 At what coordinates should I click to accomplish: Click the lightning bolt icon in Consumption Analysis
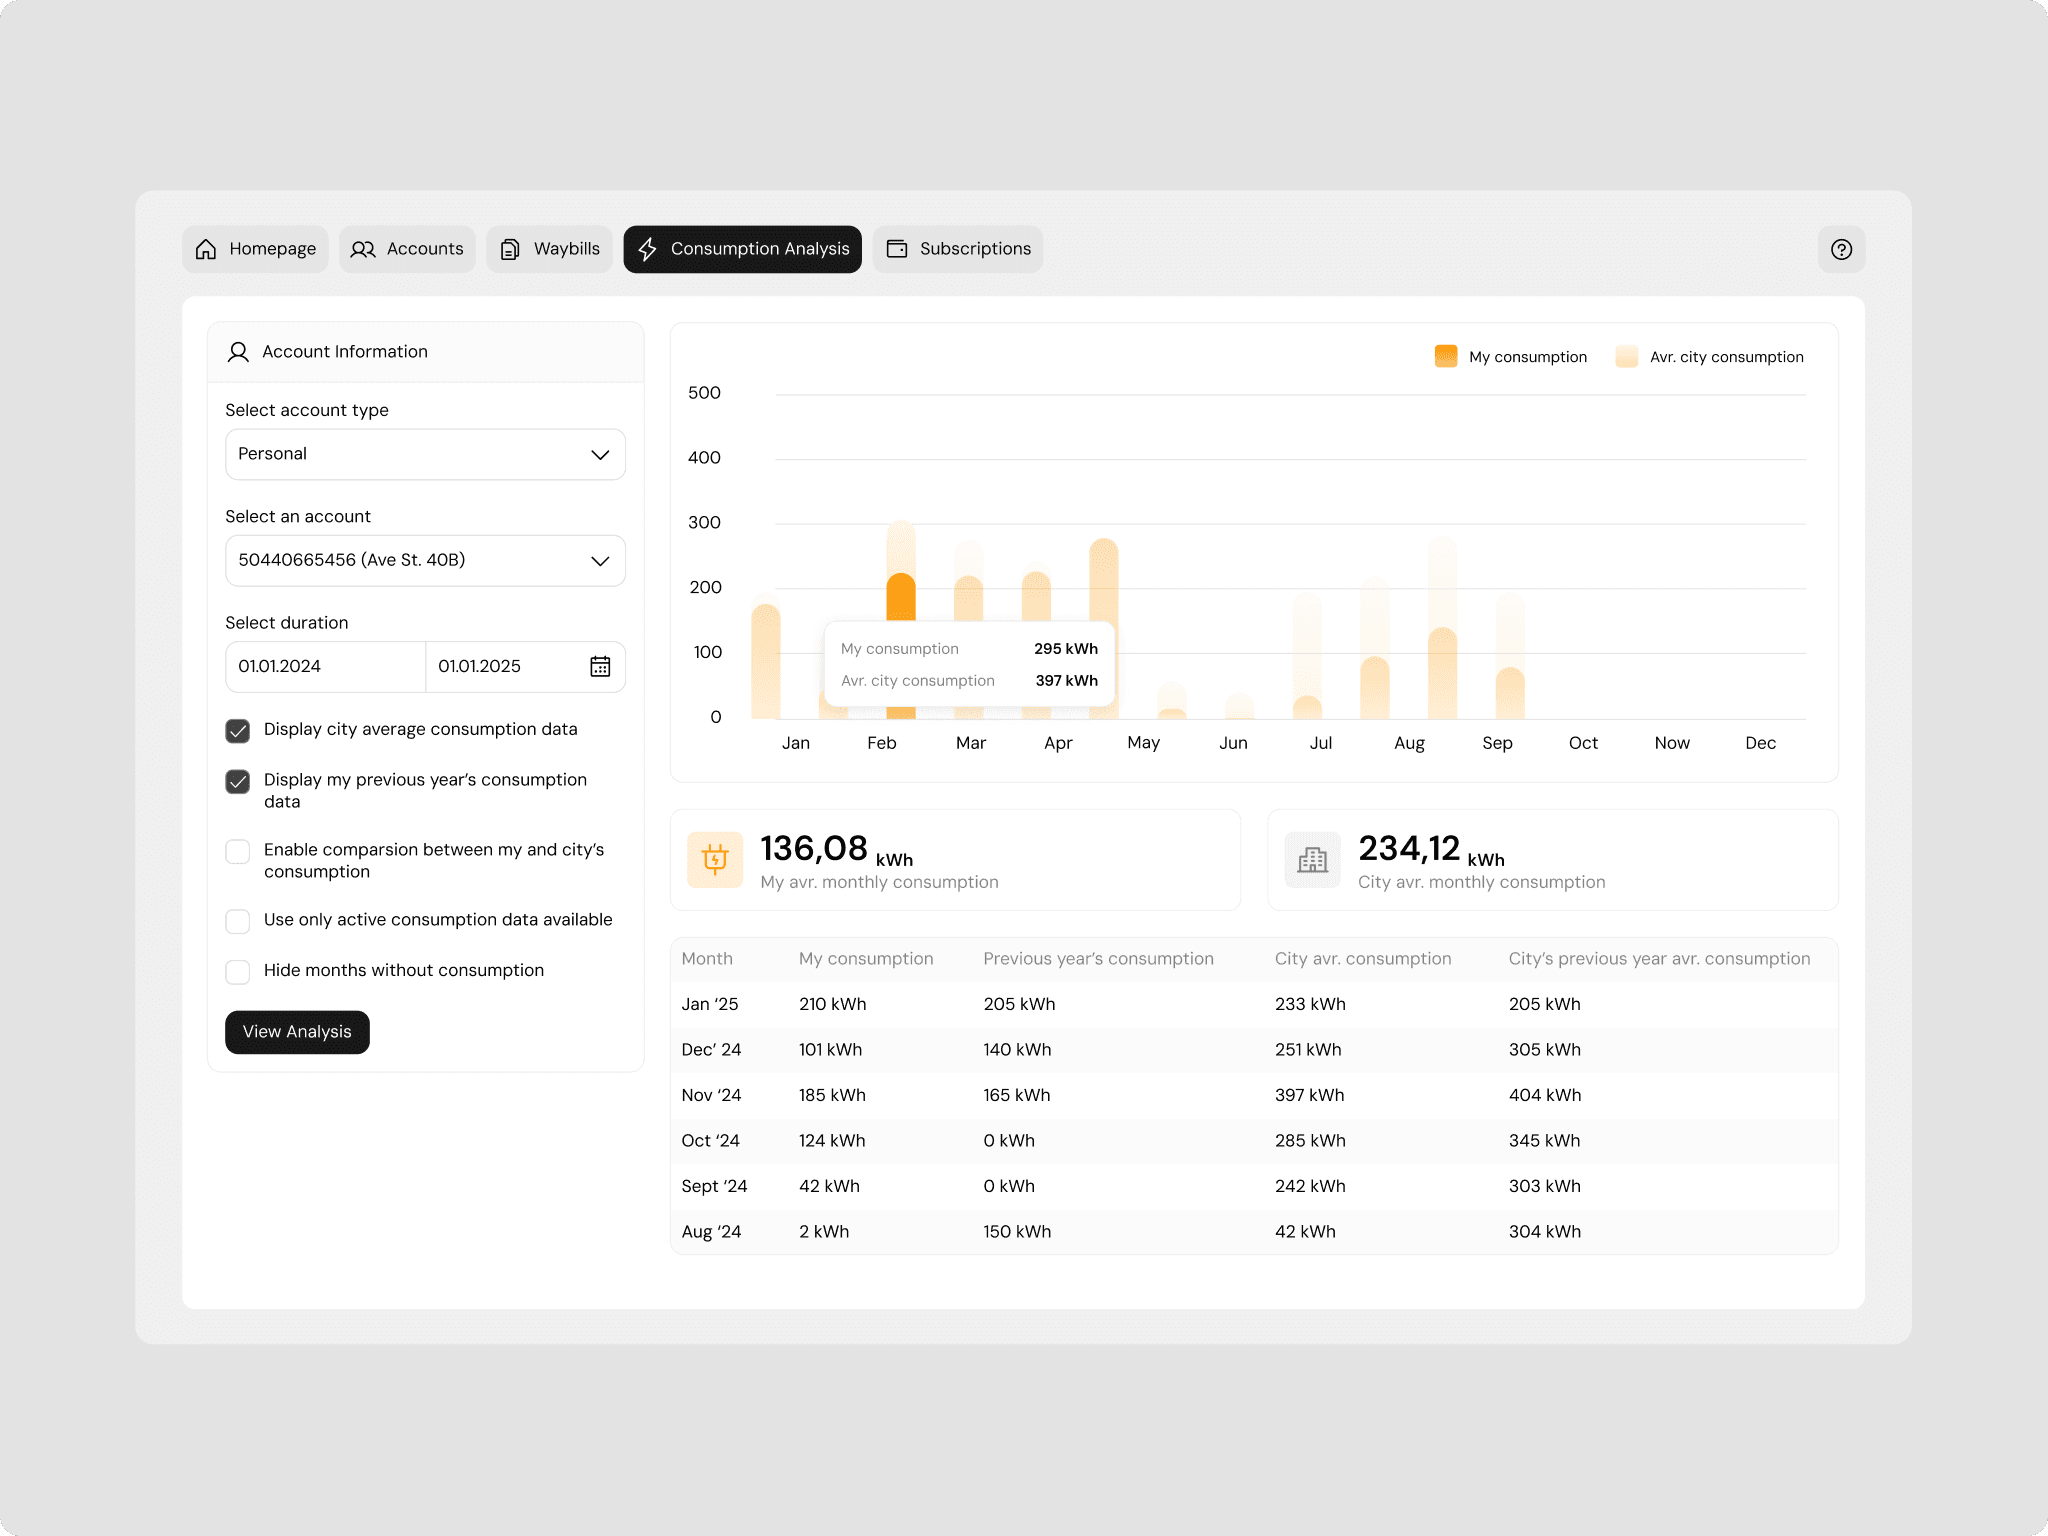(x=648, y=249)
